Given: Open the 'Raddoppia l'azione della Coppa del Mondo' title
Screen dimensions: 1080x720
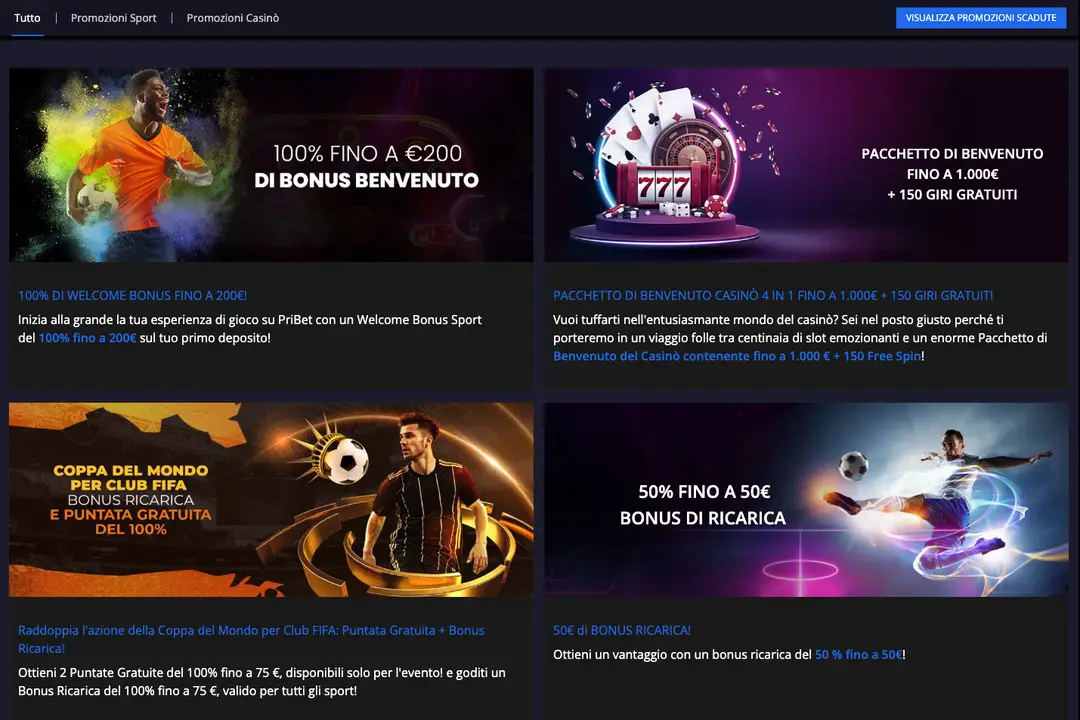Looking at the screenshot, I should click(x=250, y=630).
